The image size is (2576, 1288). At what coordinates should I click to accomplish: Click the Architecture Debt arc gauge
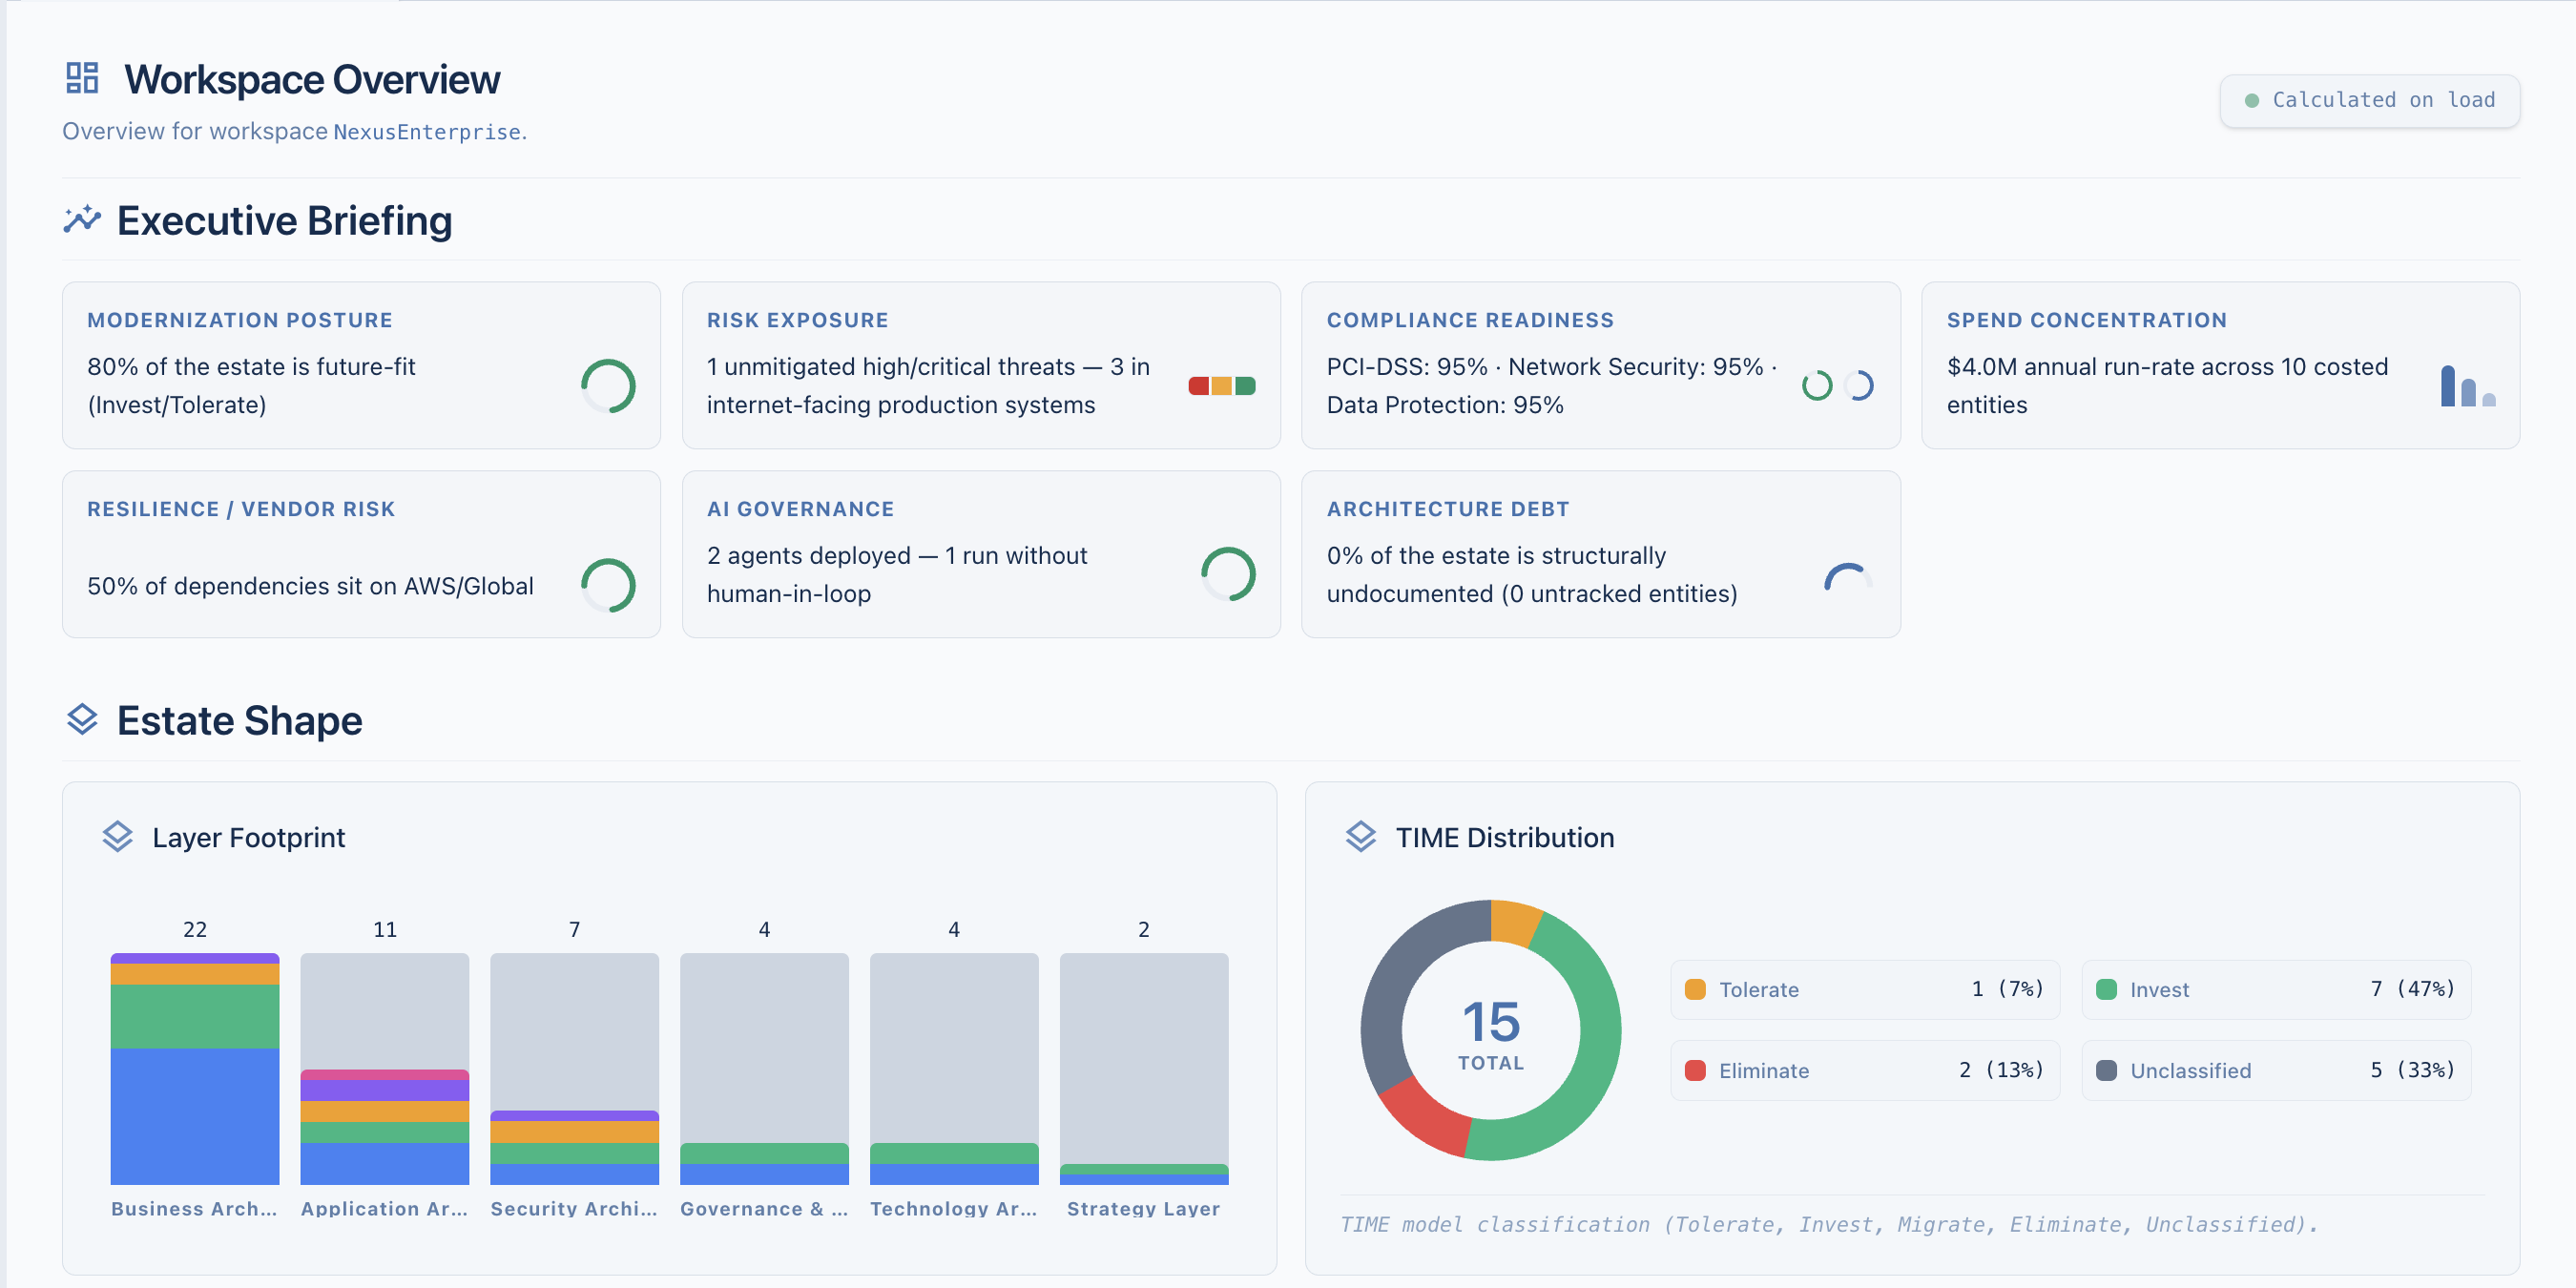click(x=1848, y=577)
